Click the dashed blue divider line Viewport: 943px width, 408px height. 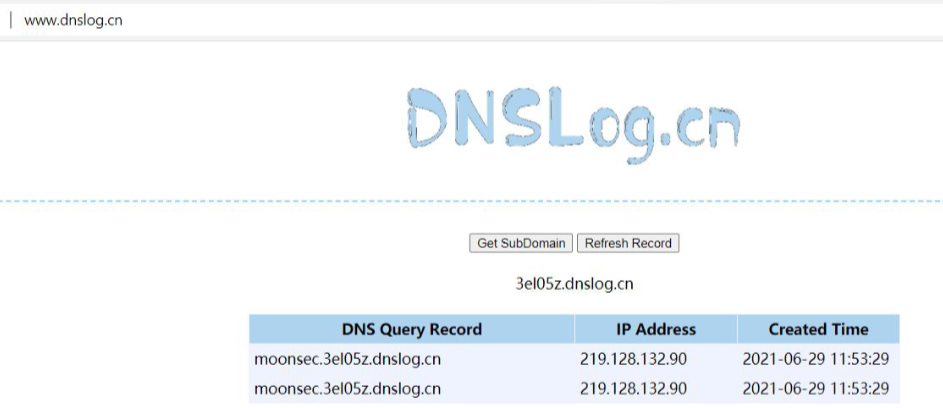coord(300,201)
